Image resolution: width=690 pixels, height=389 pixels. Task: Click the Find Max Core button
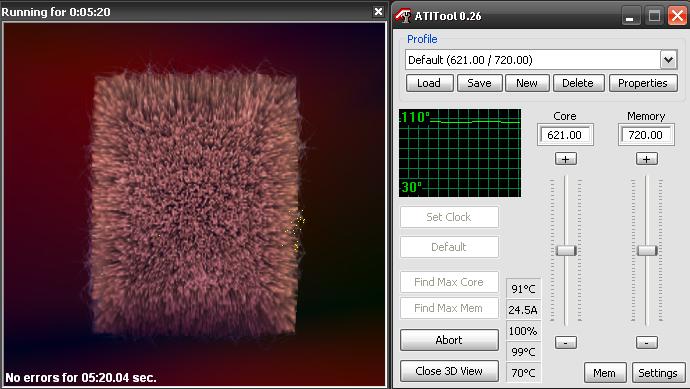[449, 282]
